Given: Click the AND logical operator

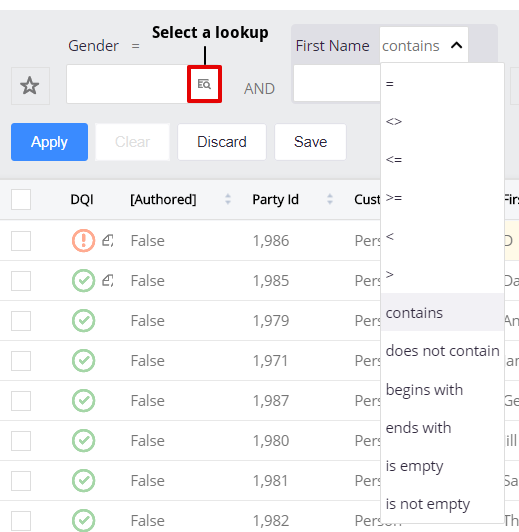Looking at the screenshot, I should [260, 89].
